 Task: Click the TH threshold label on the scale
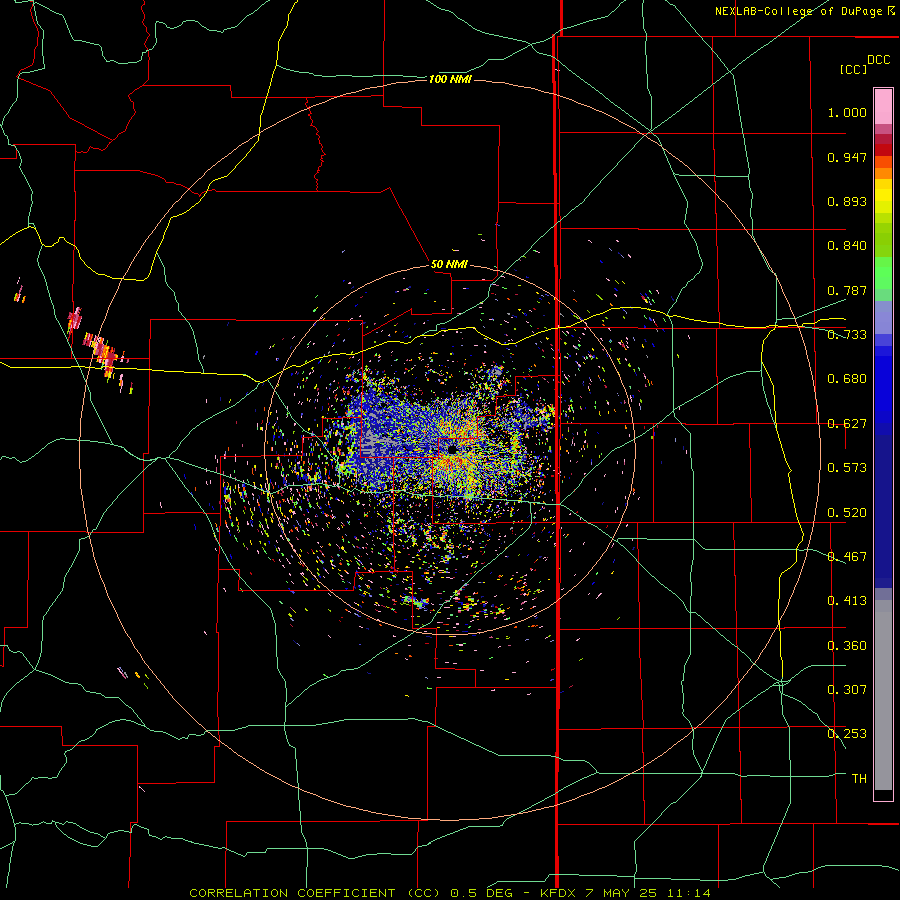859,779
